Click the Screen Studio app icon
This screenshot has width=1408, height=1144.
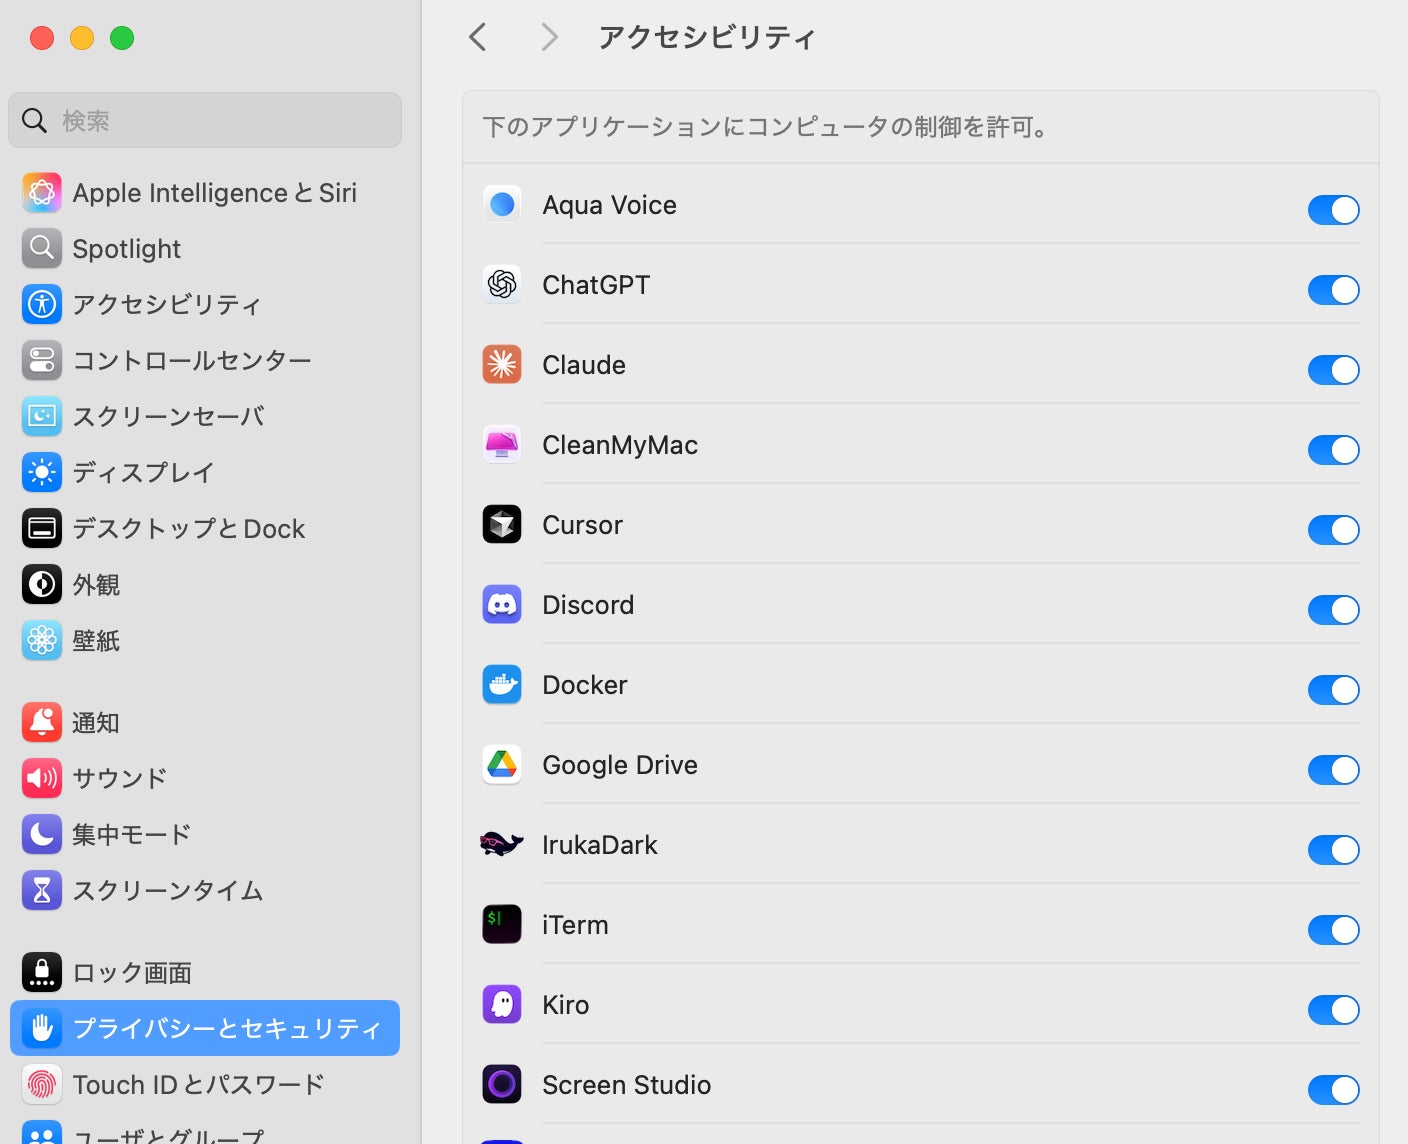click(x=502, y=1084)
